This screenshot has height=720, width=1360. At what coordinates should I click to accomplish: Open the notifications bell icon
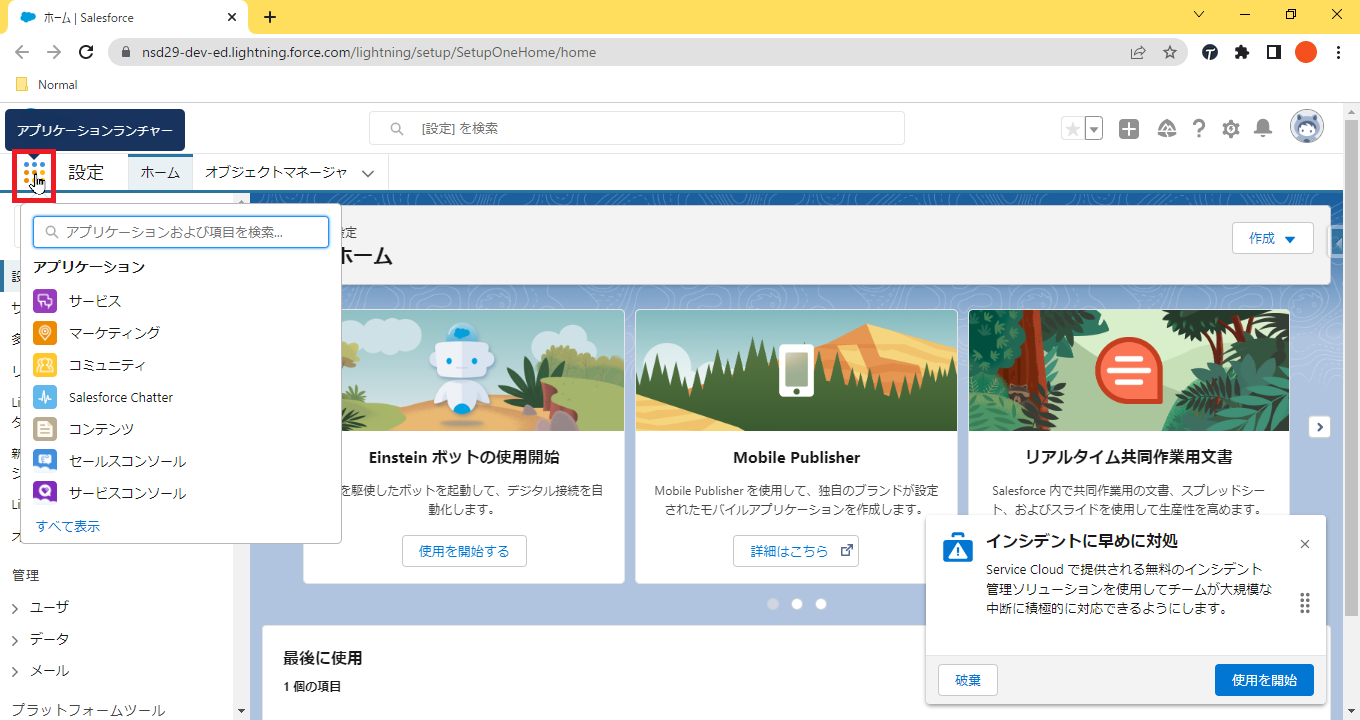click(x=1263, y=128)
